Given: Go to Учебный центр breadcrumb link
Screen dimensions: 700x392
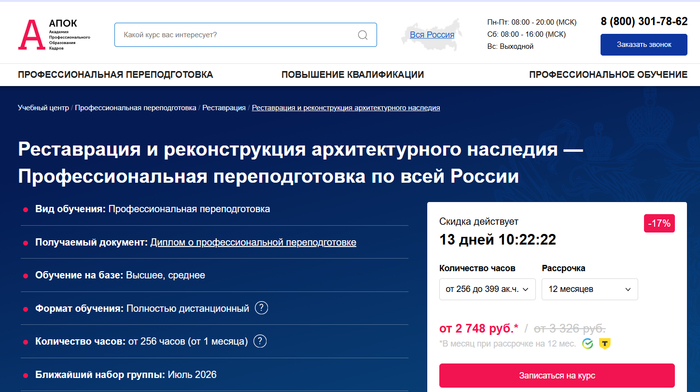Looking at the screenshot, I should (x=43, y=108).
